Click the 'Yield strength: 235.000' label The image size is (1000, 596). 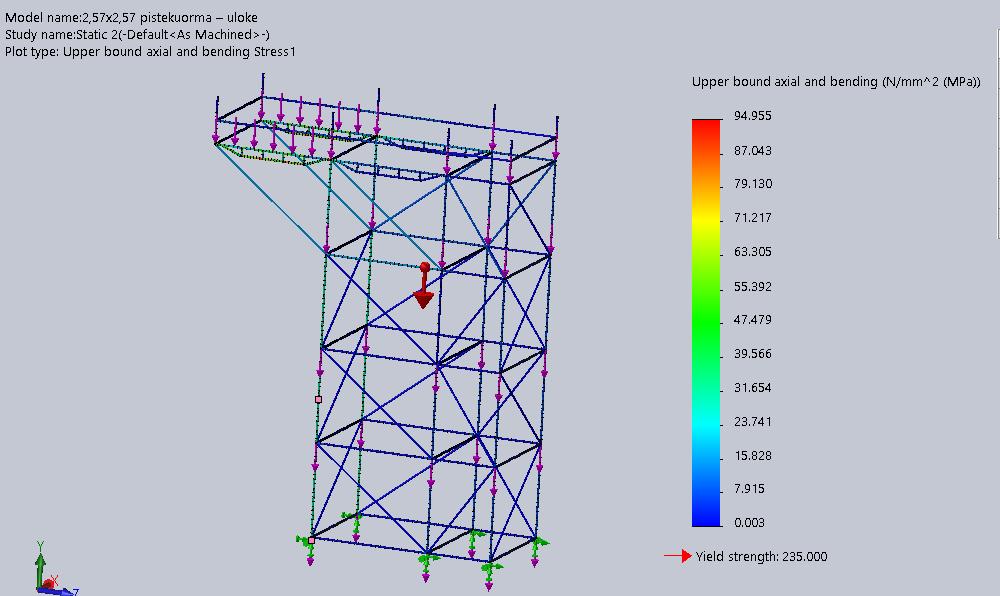761,556
